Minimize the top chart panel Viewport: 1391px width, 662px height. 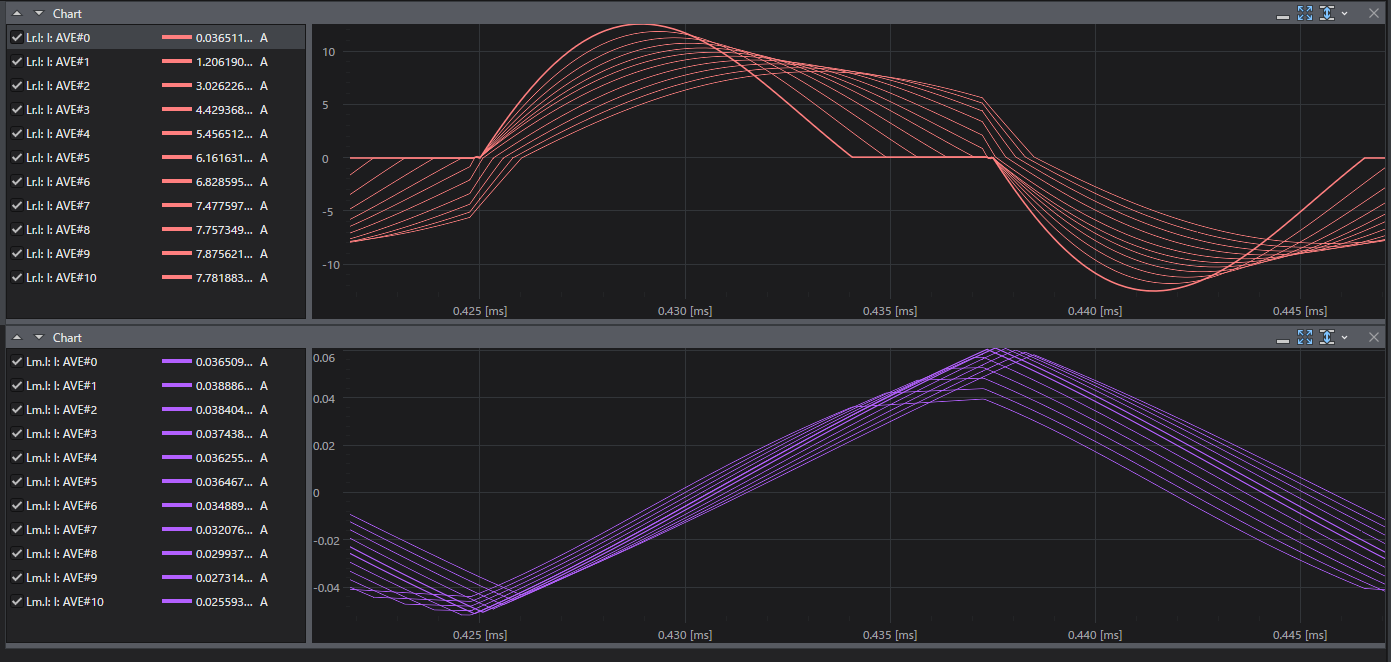tap(1283, 14)
